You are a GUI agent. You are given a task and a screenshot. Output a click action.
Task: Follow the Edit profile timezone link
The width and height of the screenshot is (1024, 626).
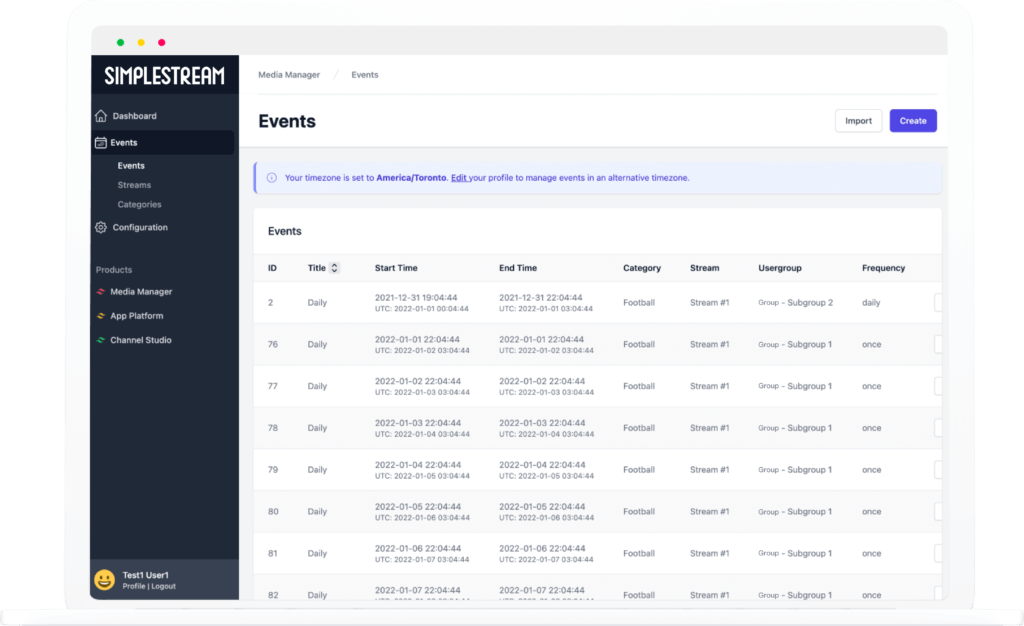pyautogui.click(x=459, y=178)
